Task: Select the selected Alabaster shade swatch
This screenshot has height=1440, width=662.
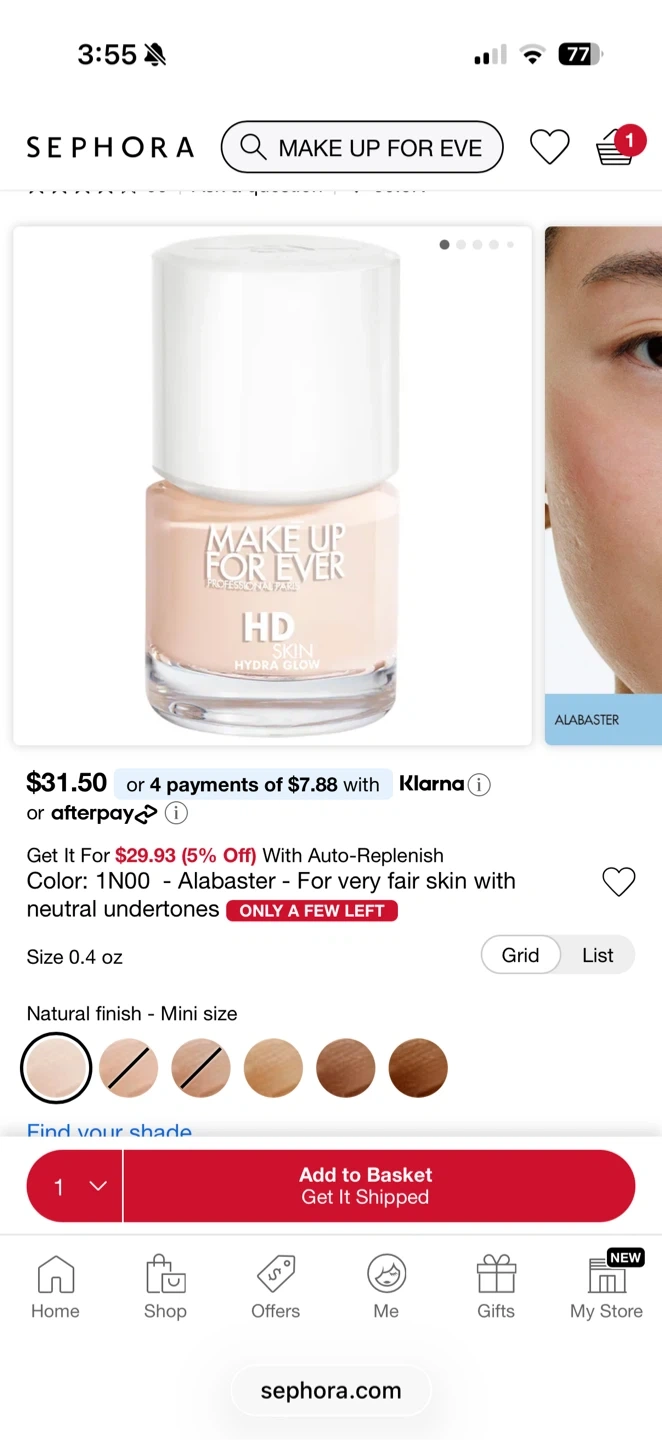Action: point(56,1068)
